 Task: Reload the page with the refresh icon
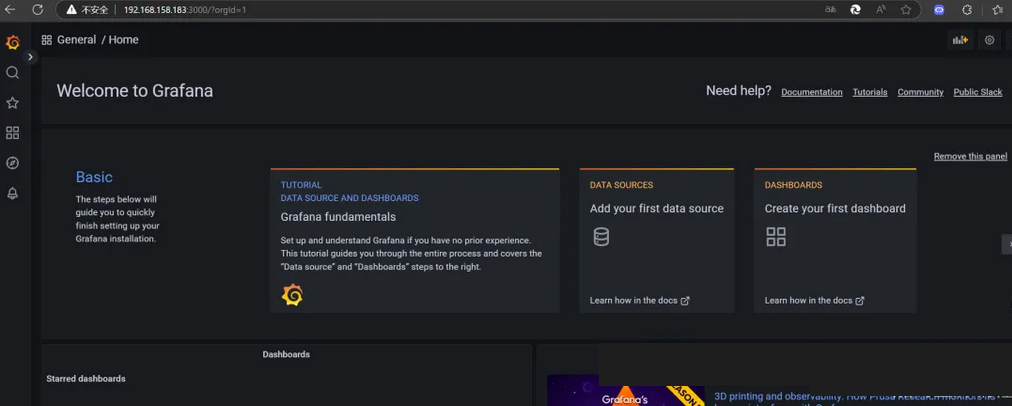(x=37, y=10)
